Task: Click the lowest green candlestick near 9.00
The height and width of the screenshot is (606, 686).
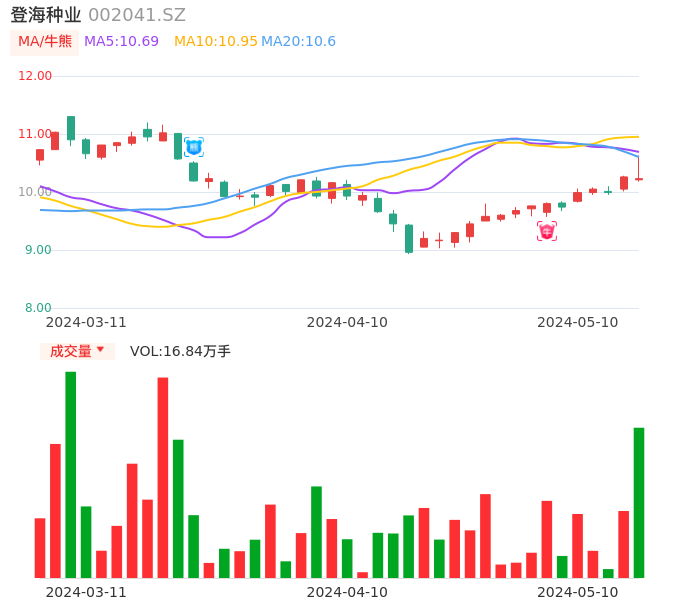Action: coord(409,238)
